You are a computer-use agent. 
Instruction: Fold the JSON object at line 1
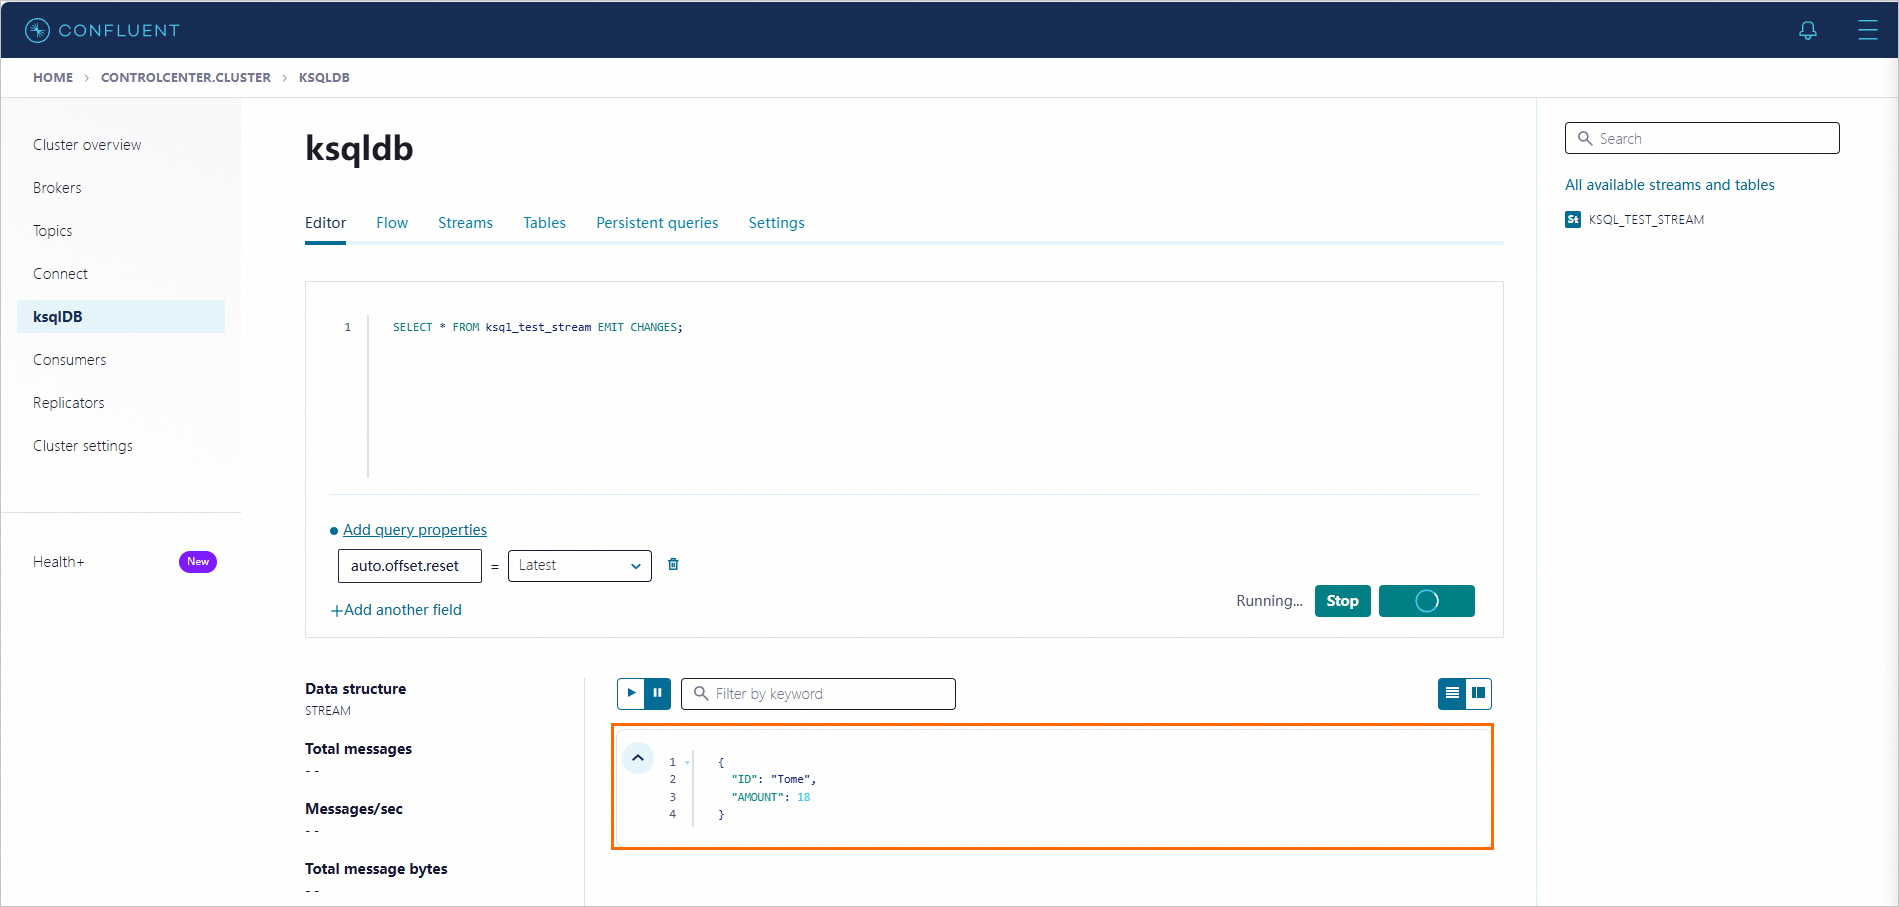[x=687, y=763]
